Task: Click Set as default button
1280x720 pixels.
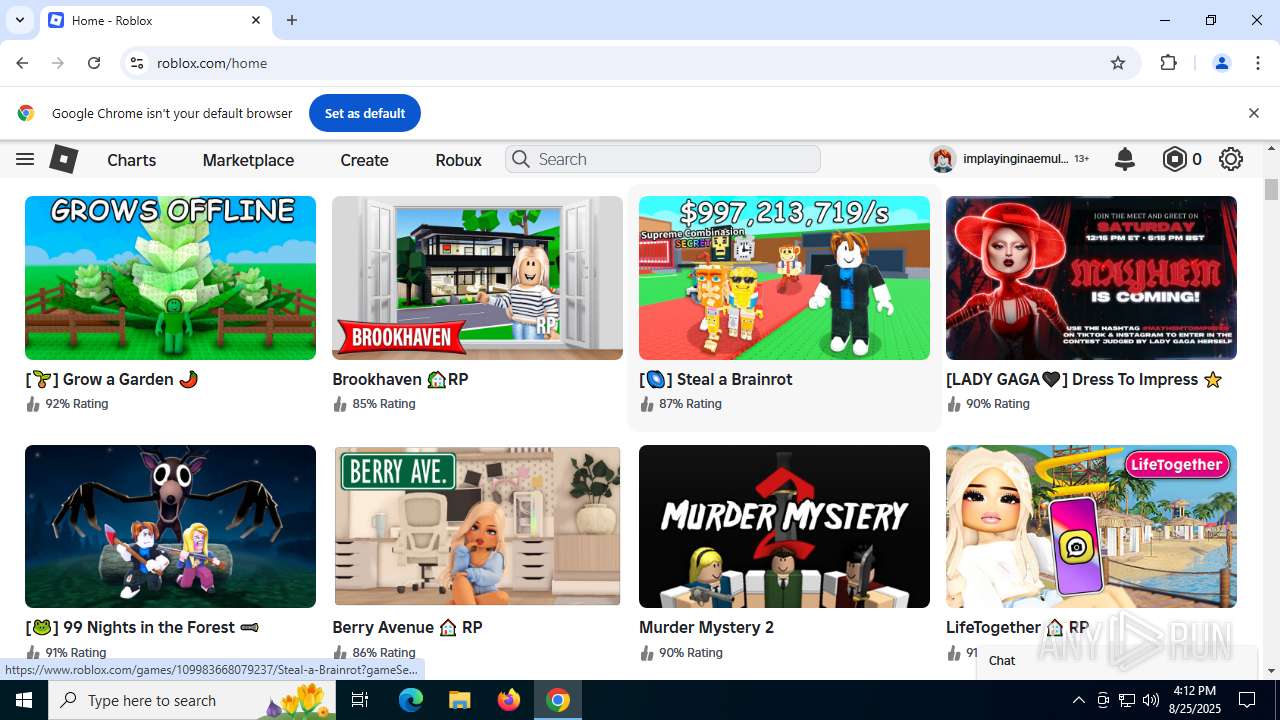Action: point(365,113)
